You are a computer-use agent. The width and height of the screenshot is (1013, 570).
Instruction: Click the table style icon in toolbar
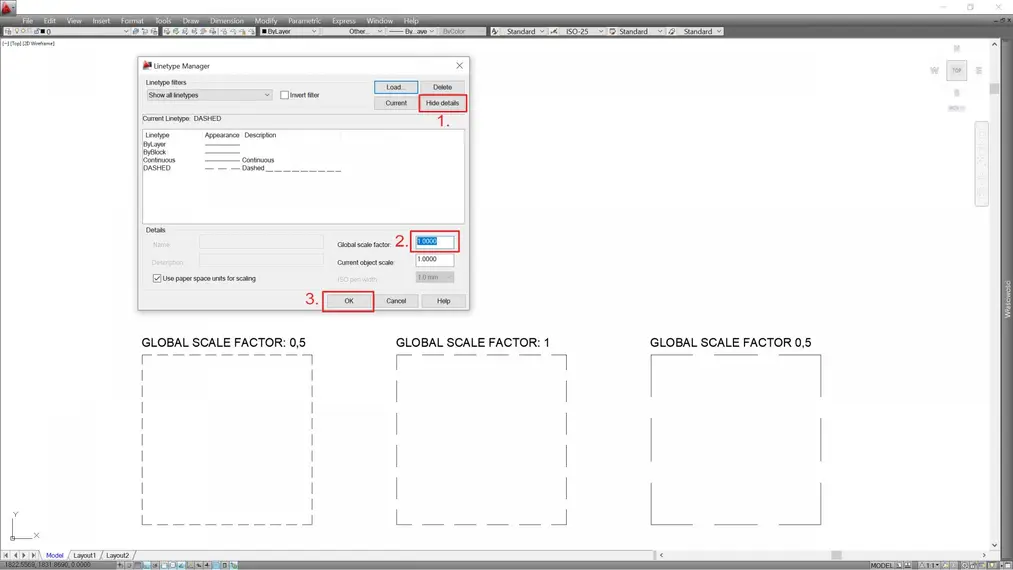(612, 31)
